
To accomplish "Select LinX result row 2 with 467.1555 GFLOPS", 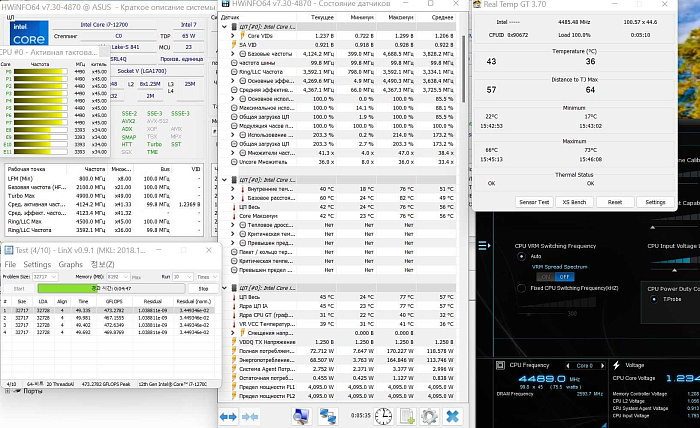I will pyautogui.click(x=107, y=318).
